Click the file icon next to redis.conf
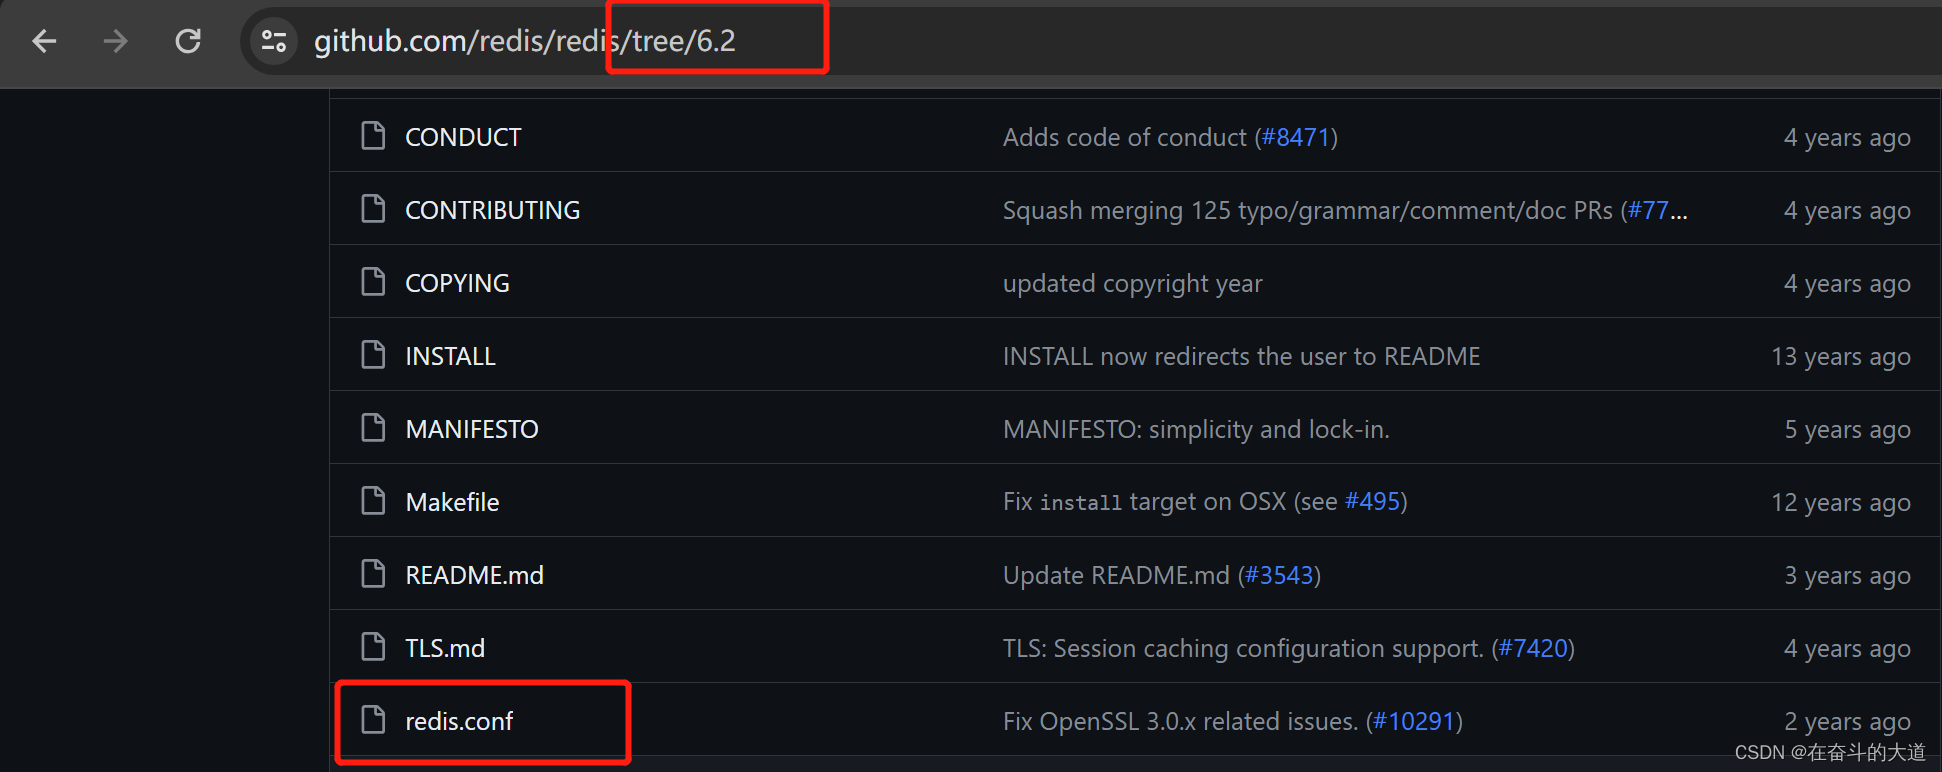Image resolution: width=1942 pixels, height=772 pixels. click(x=373, y=719)
